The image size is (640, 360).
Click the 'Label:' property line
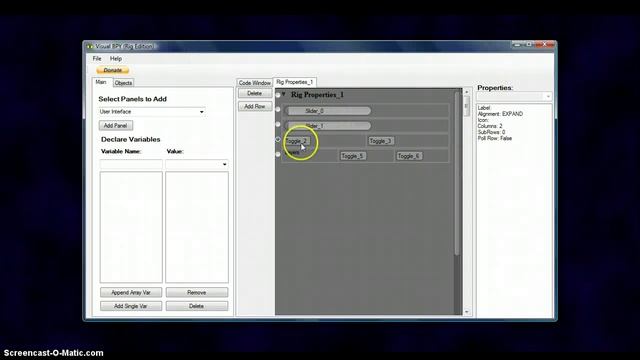(x=484, y=108)
